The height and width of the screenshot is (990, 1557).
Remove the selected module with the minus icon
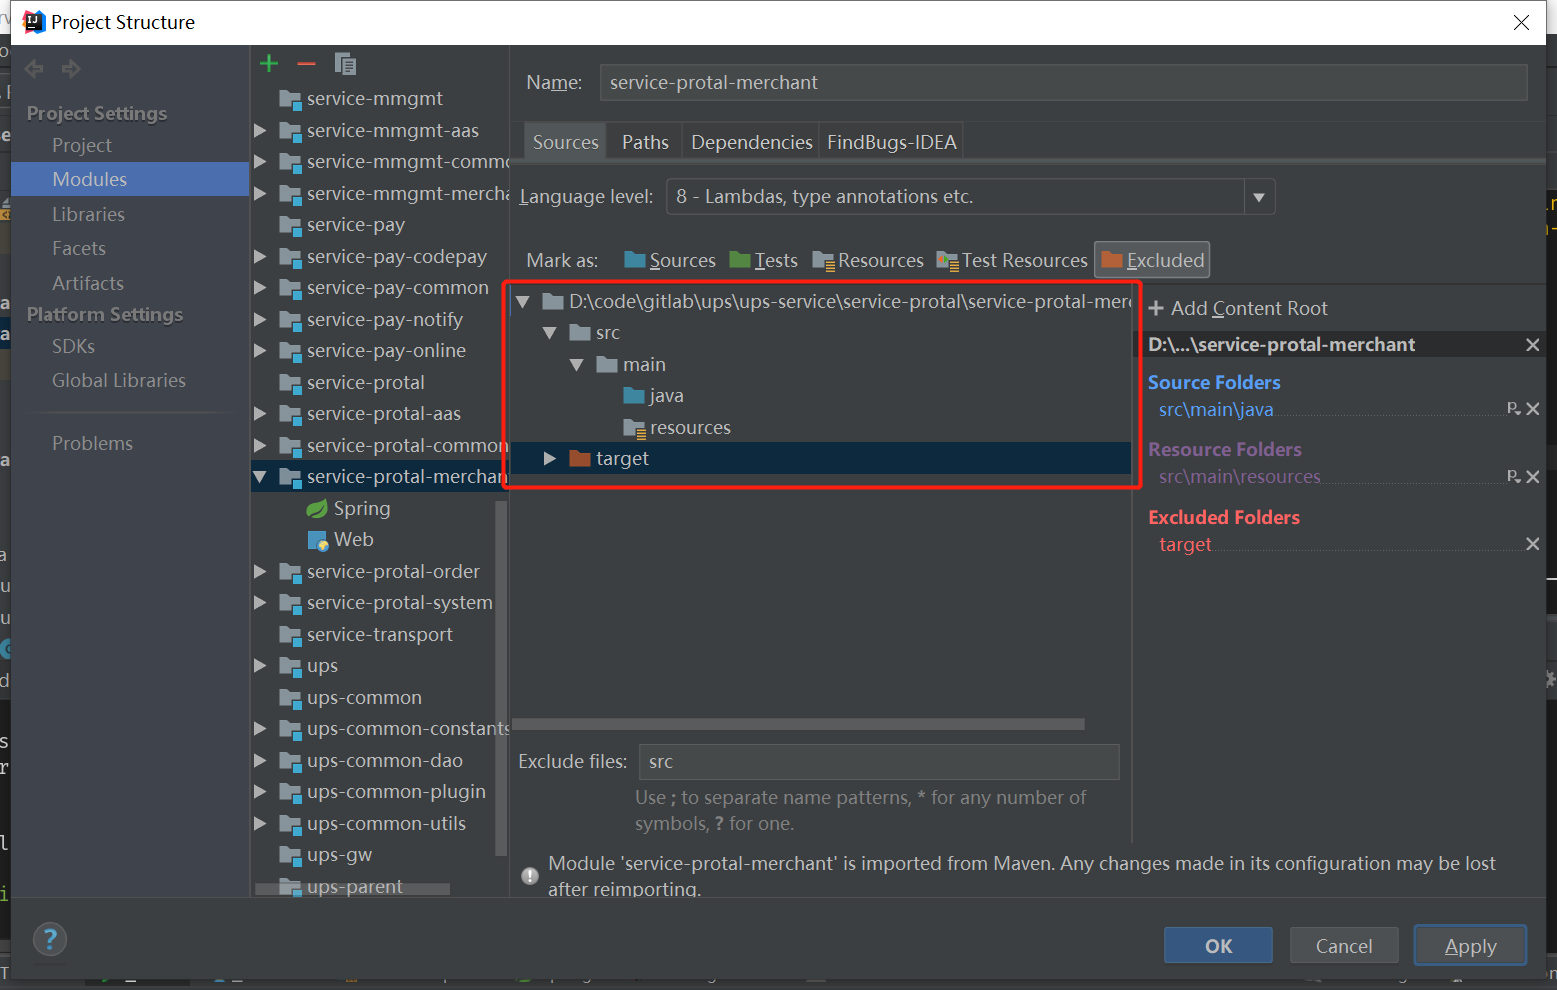(x=306, y=64)
